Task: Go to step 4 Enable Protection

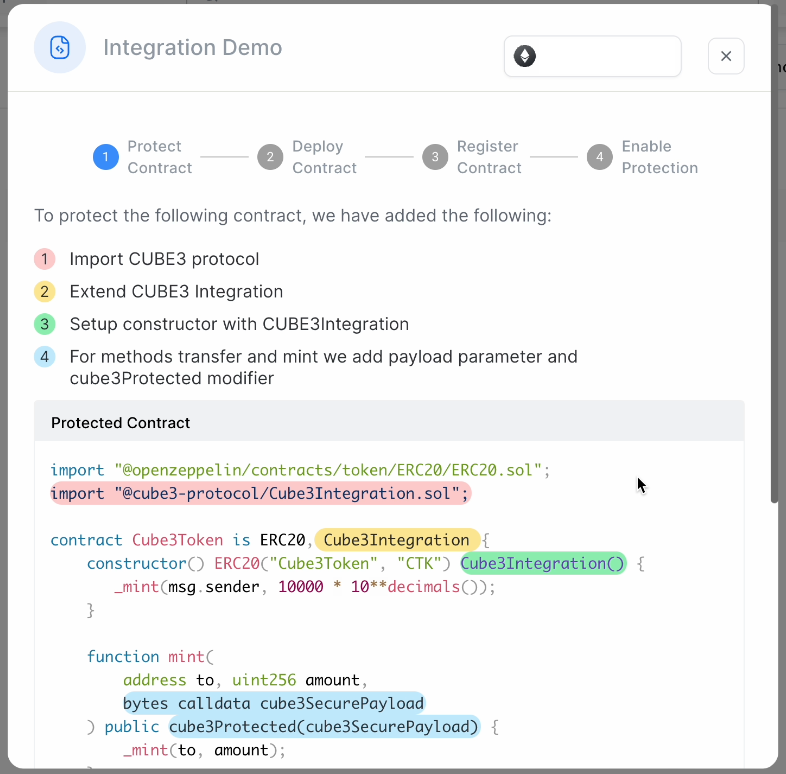Action: [x=643, y=157]
